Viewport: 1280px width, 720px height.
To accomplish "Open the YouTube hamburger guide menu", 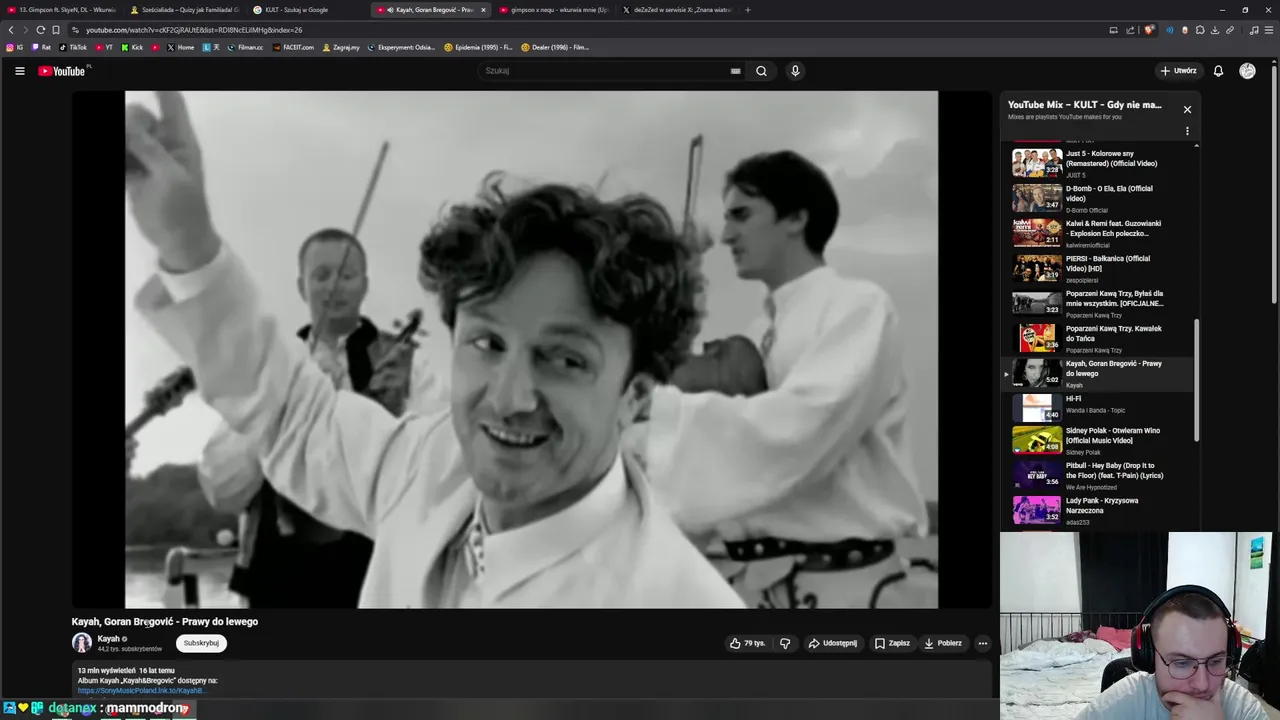I will pos(19,71).
